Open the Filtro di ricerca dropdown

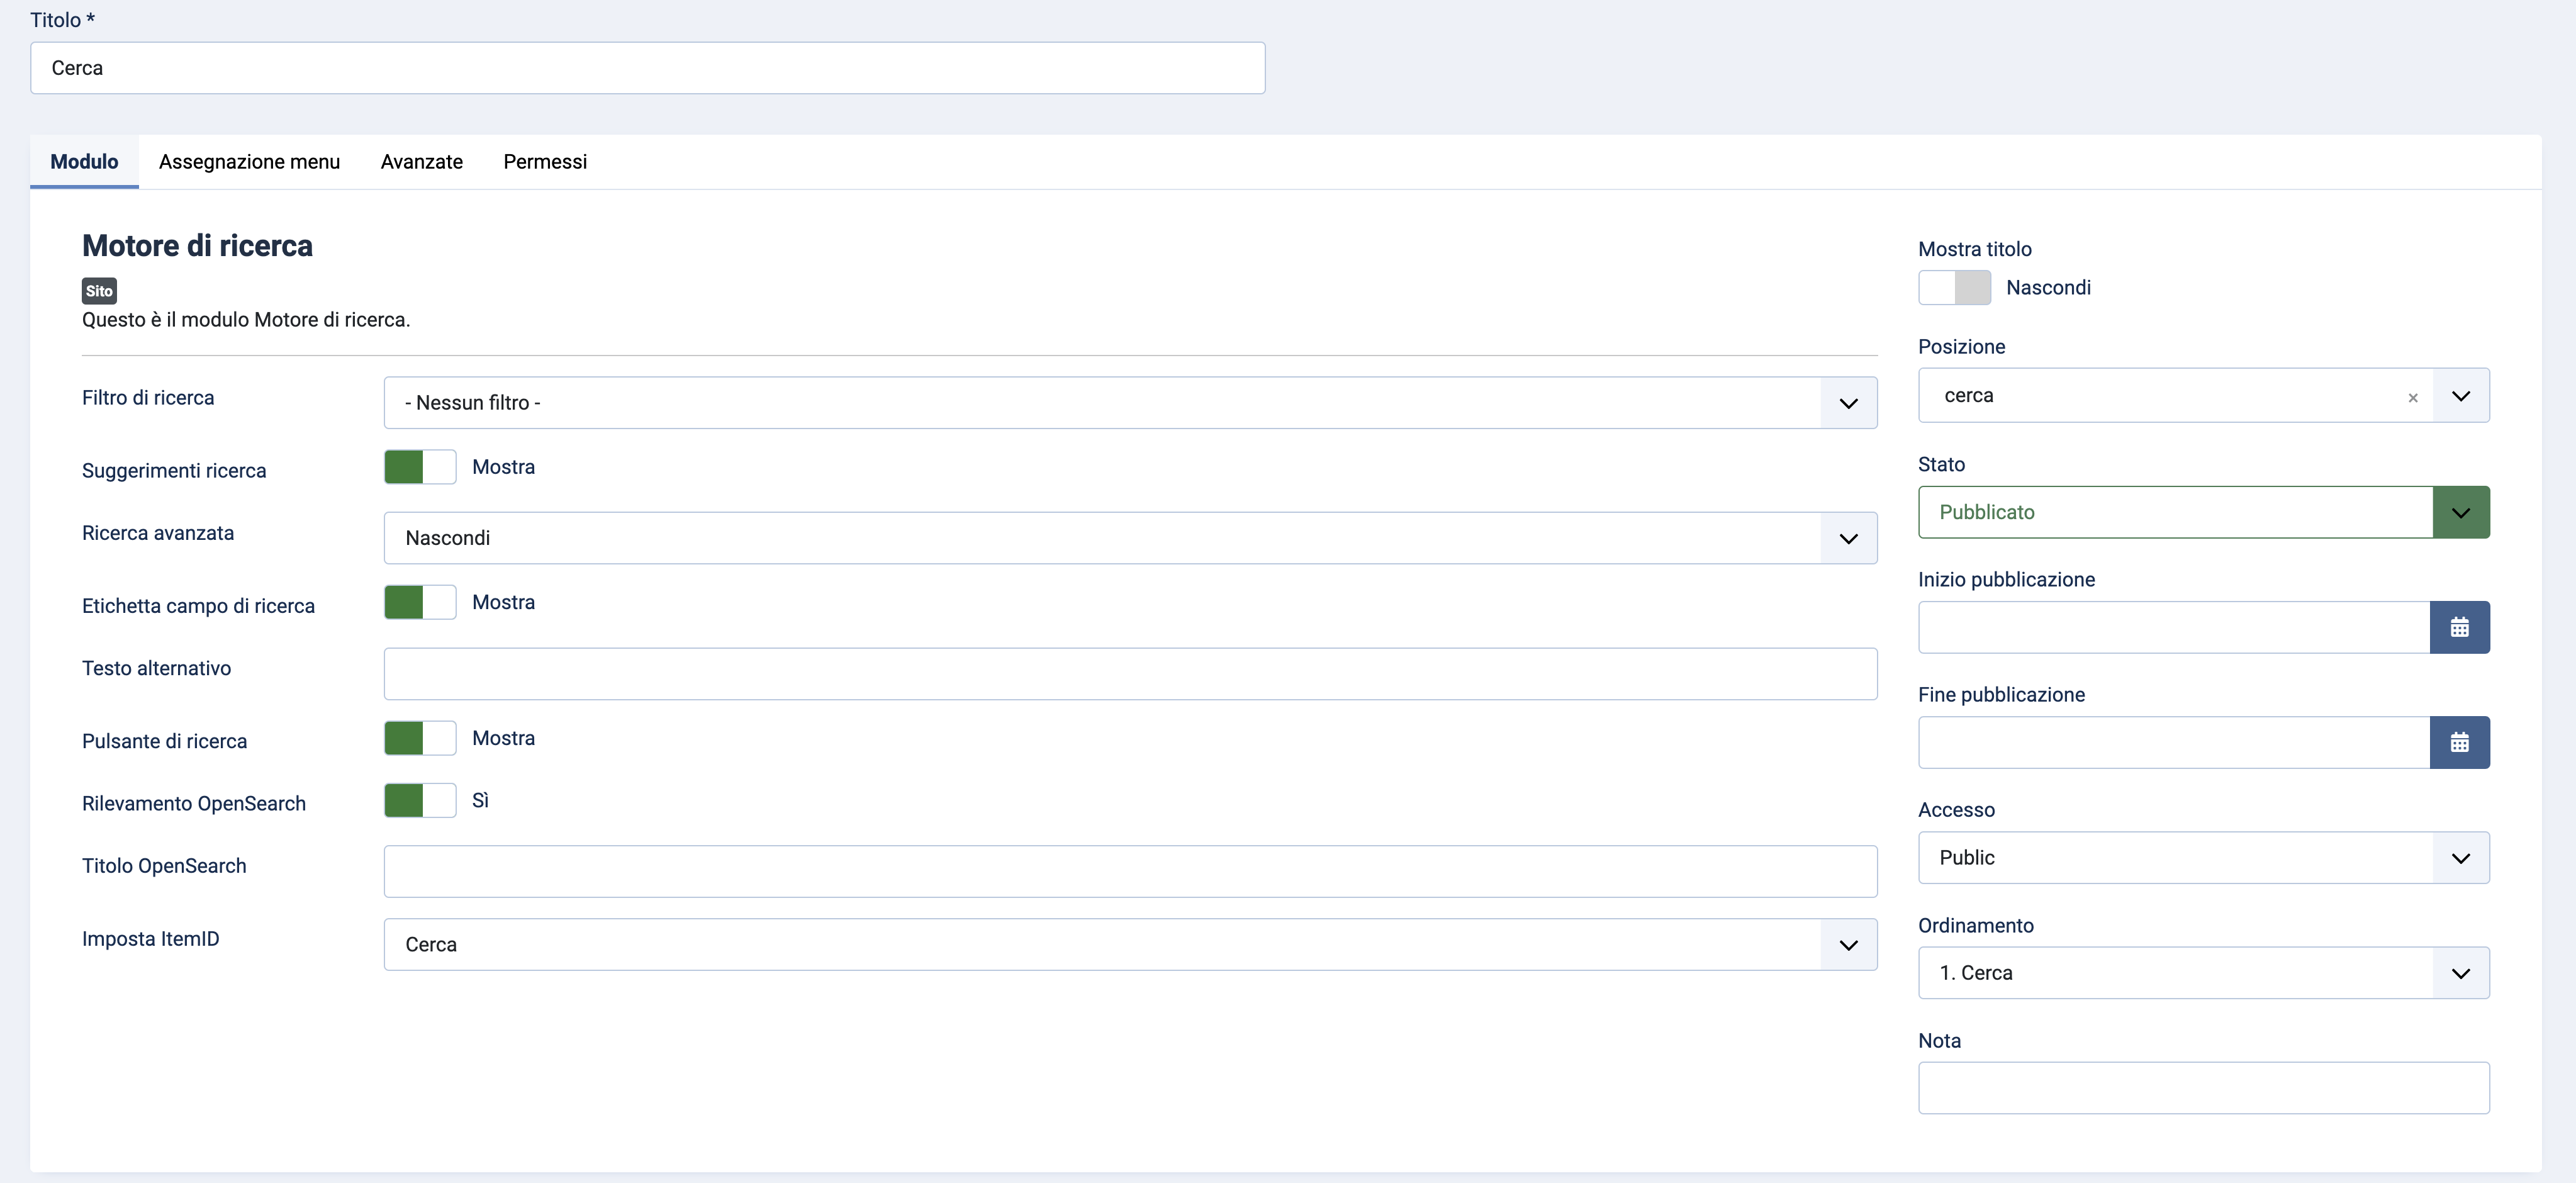(x=1130, y=402)
